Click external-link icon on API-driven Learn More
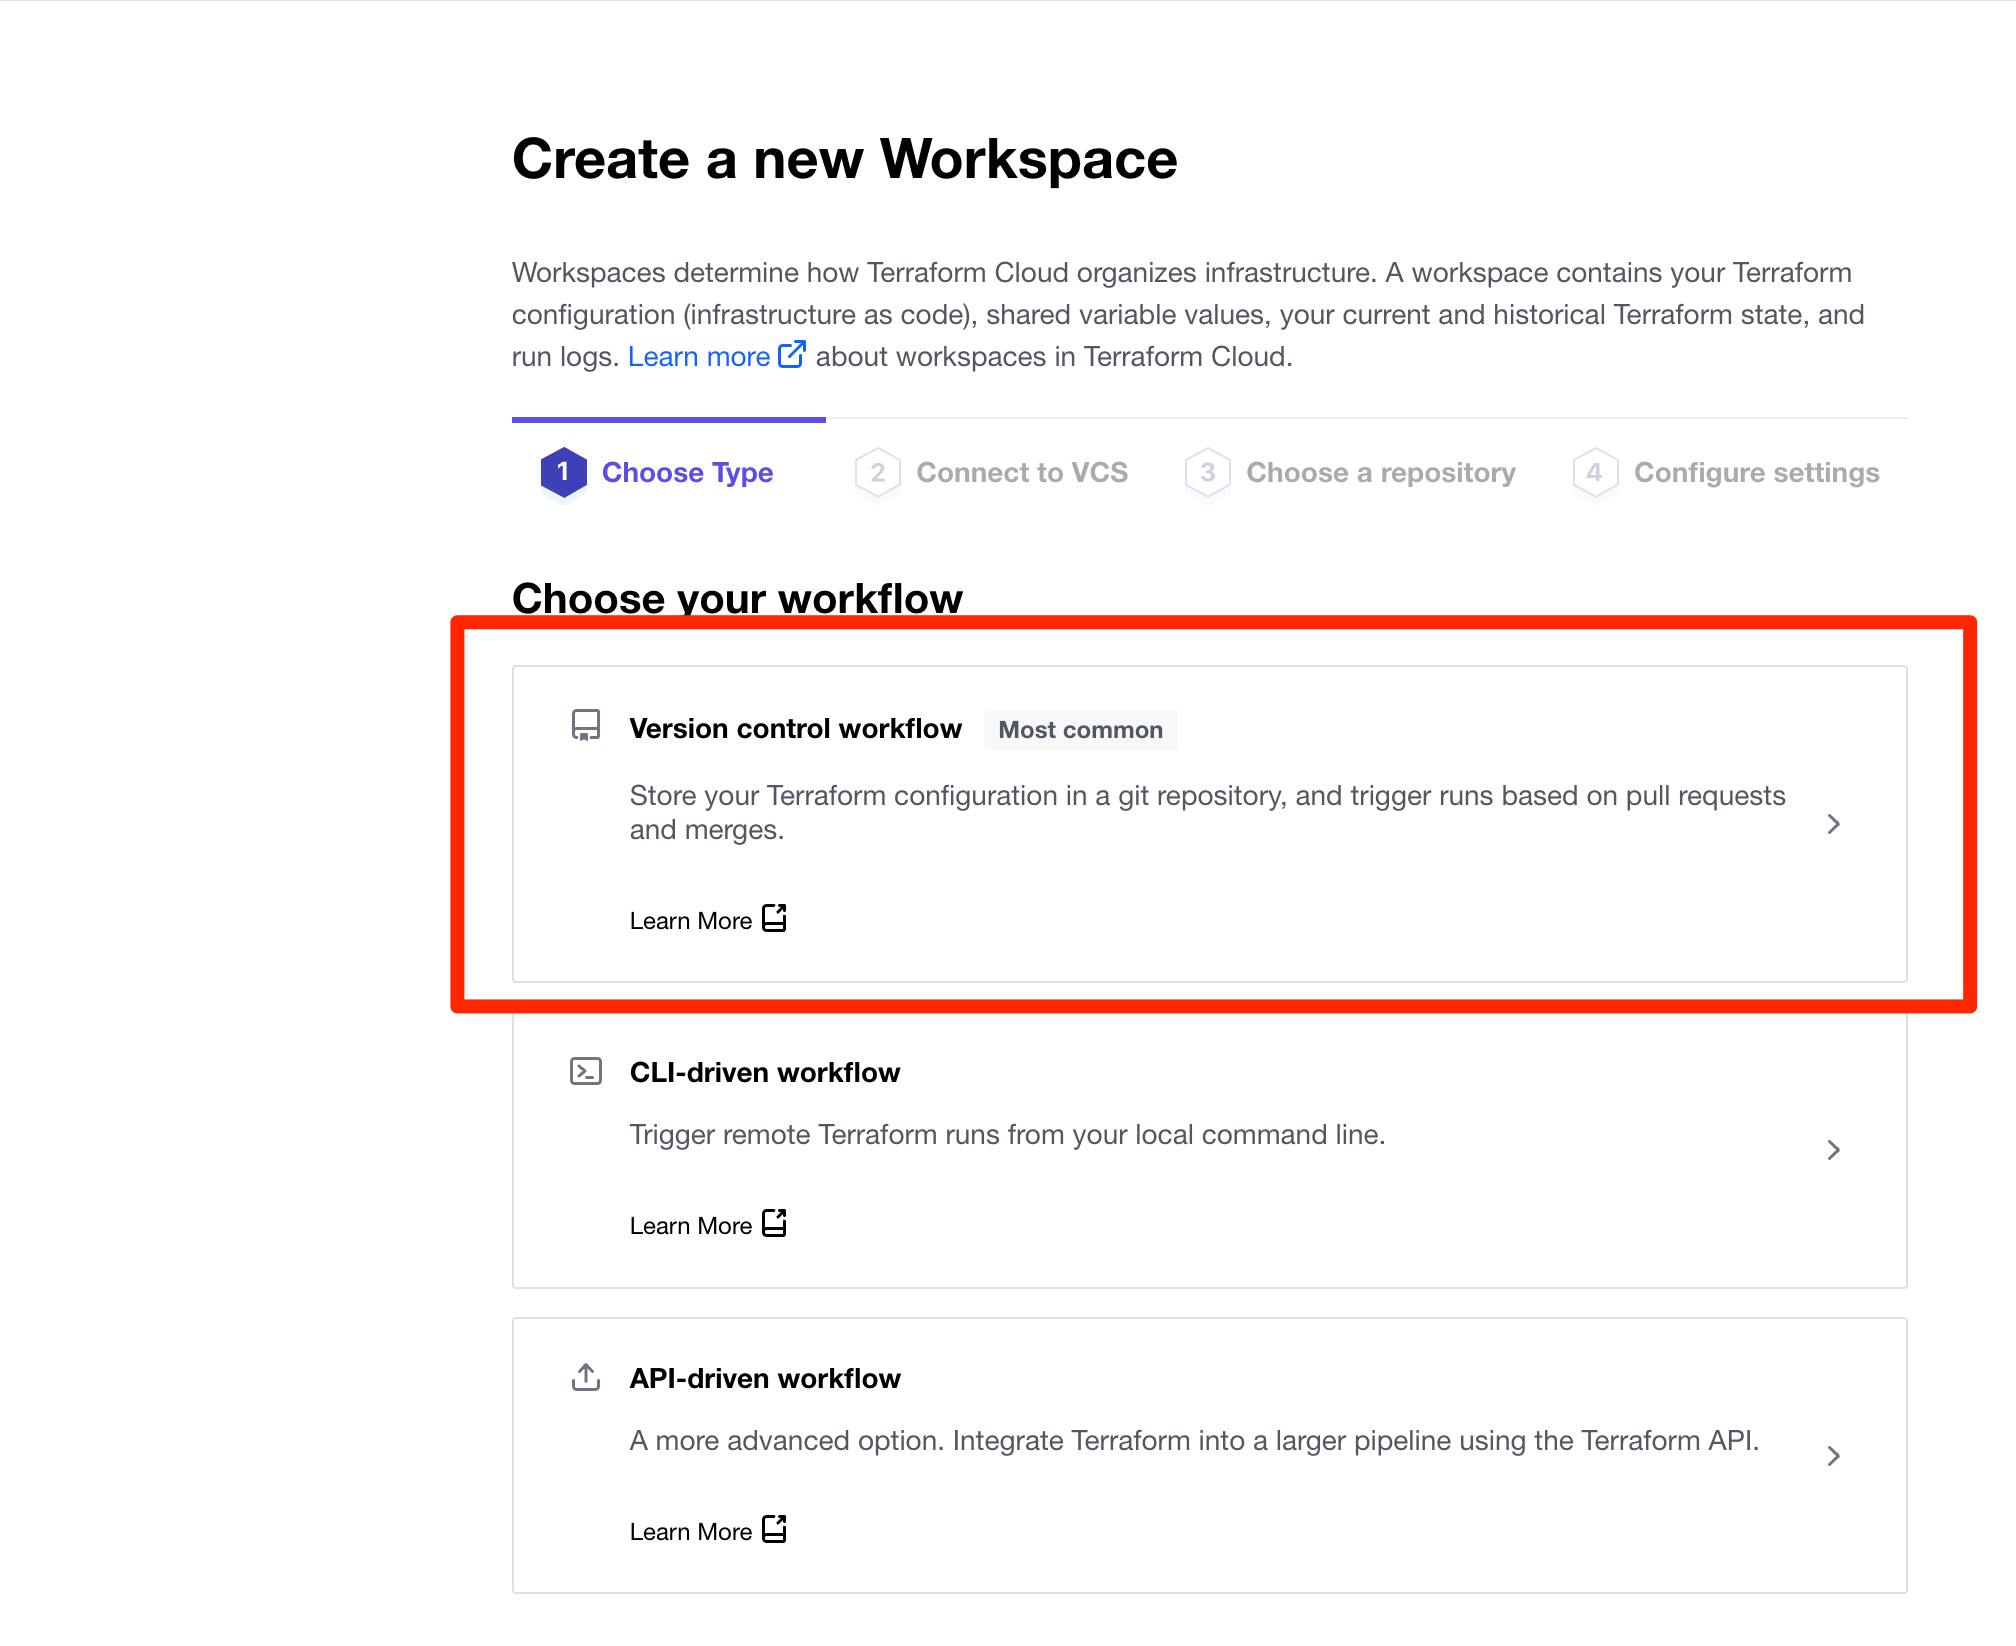Viewport: 2016px width, 1646px height. click(774, 1528)
